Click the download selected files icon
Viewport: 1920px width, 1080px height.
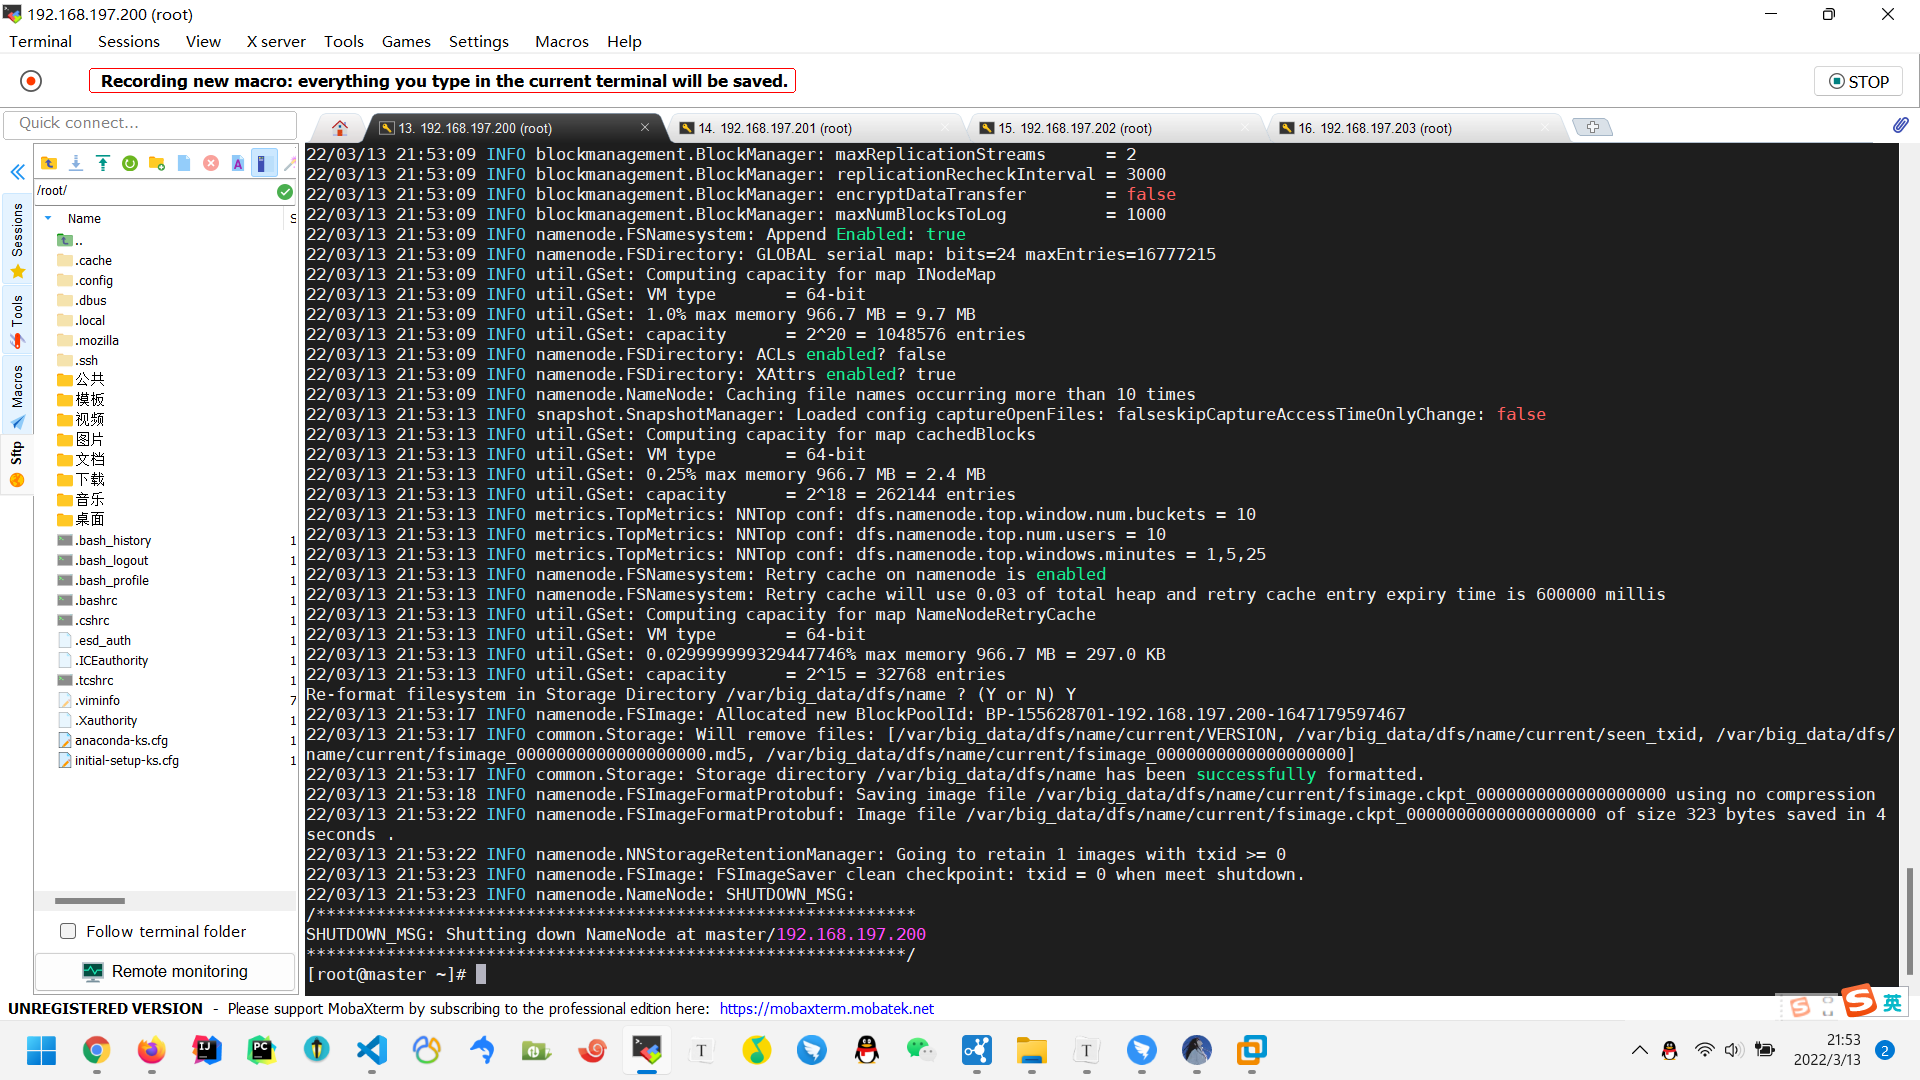click(76, 163)
